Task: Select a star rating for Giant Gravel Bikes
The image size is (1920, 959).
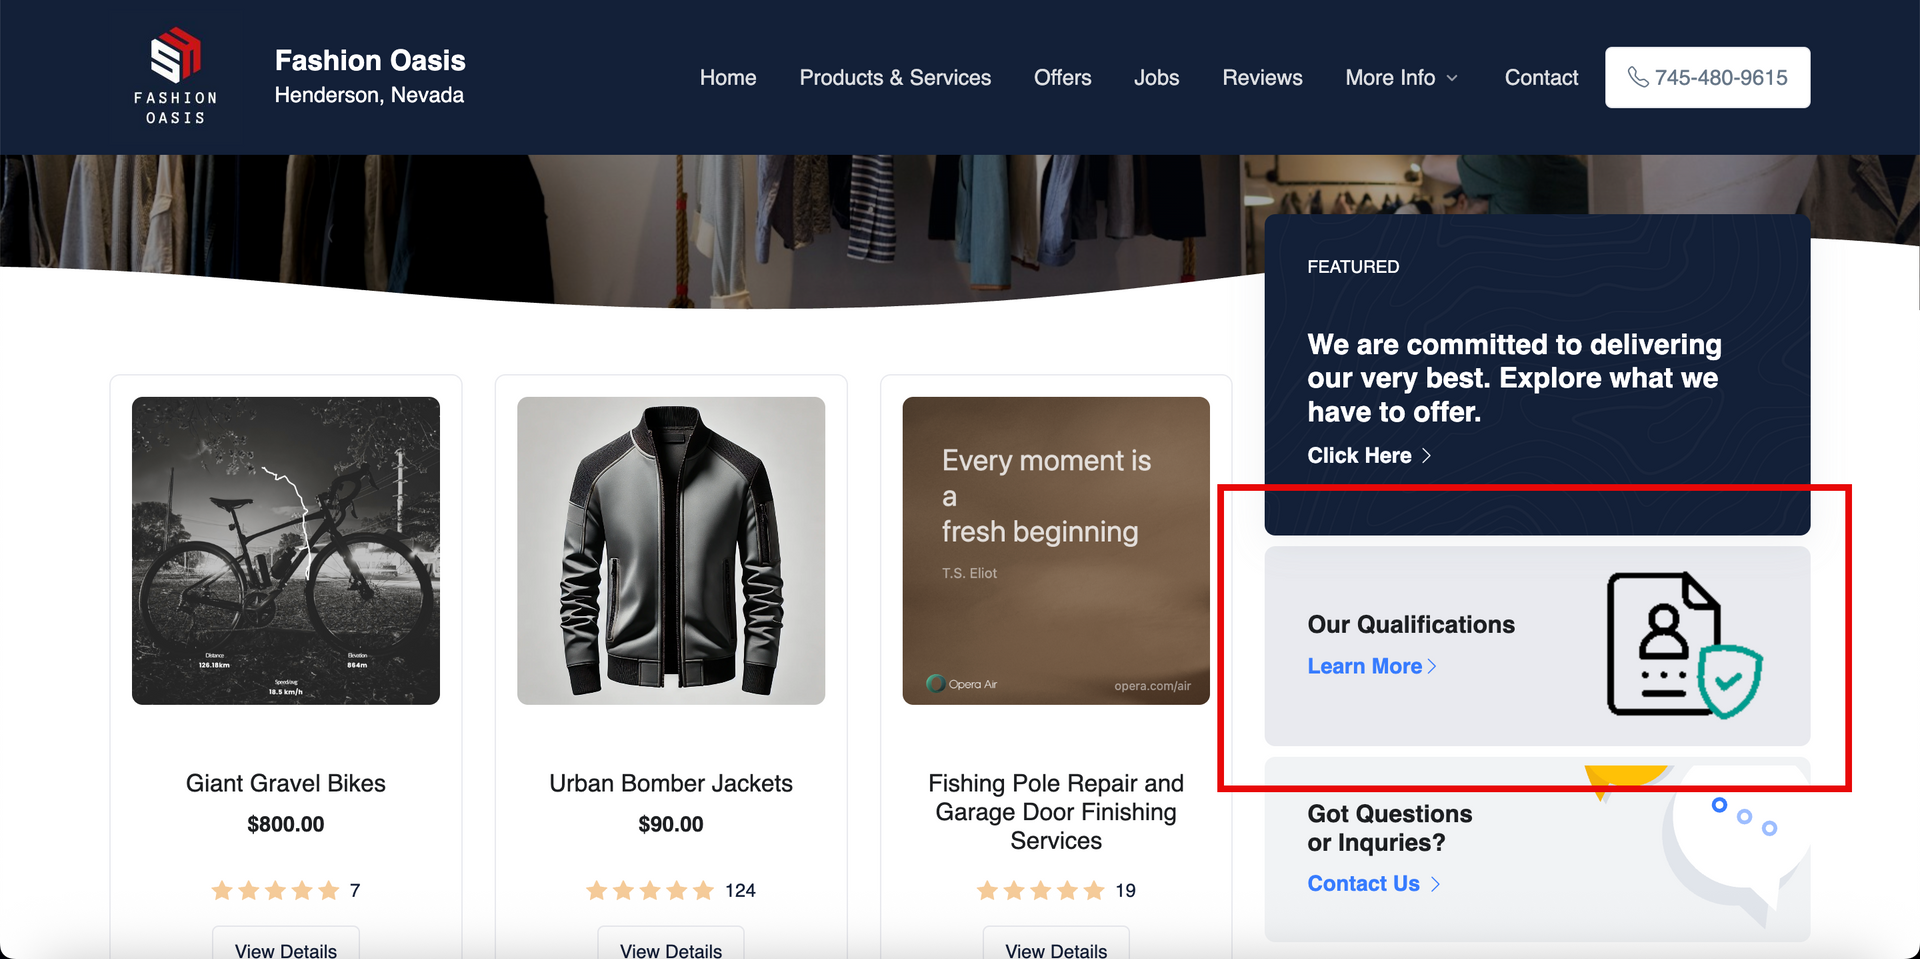Action: (276, 889)
